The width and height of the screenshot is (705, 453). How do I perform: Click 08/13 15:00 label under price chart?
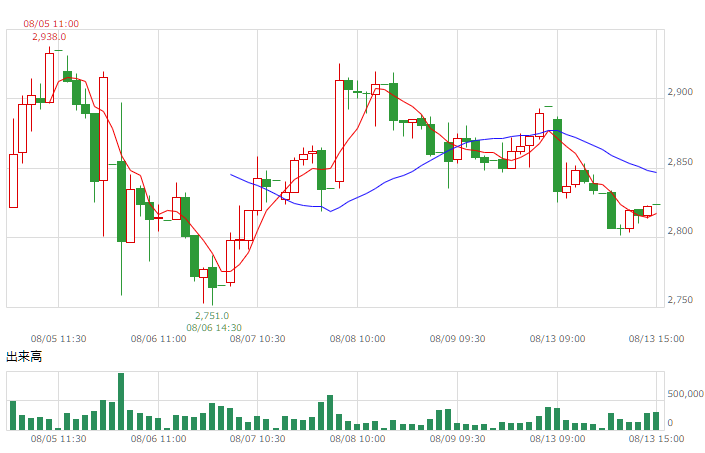(x=656, y=339)
